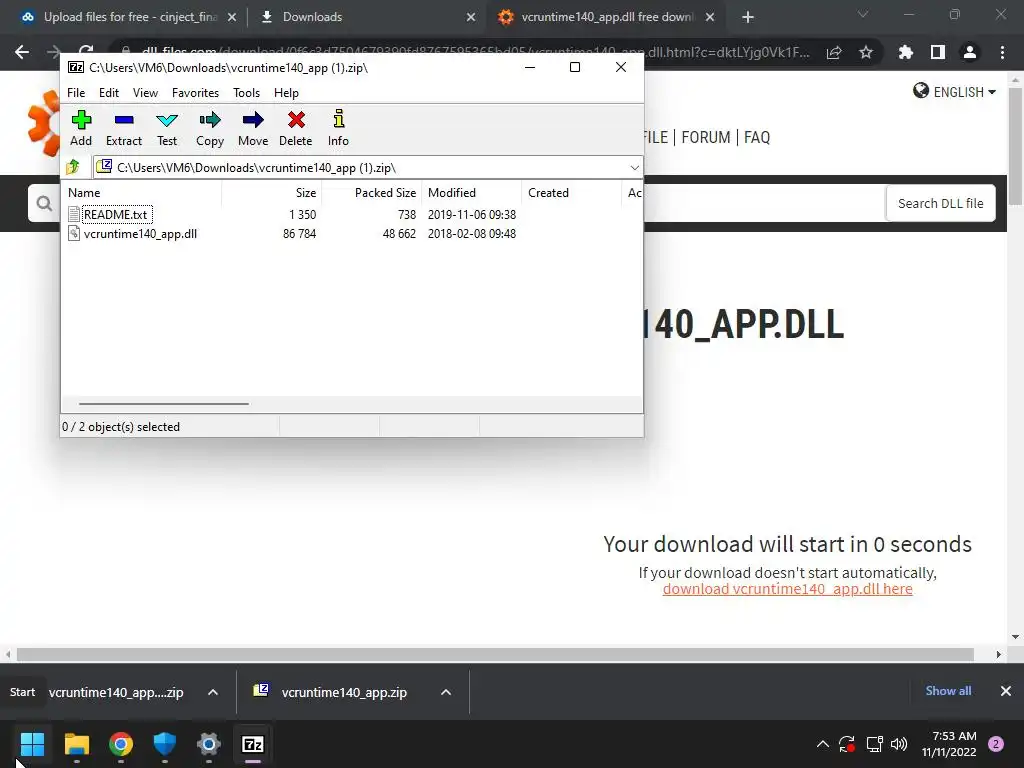The height and width of the screenshot is (768, 1024).
Task: Open Chrome from the taskbar
Action: coord(121,744)
